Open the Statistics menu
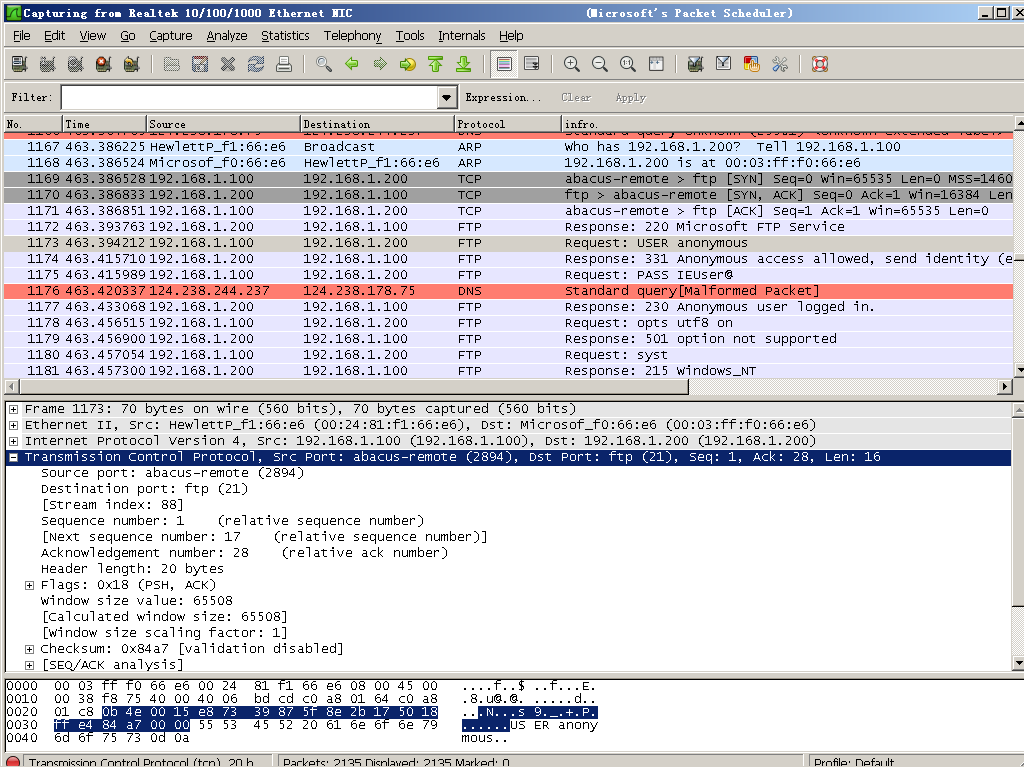This screenshot has width=1024, height=768. tap(285, 36)
